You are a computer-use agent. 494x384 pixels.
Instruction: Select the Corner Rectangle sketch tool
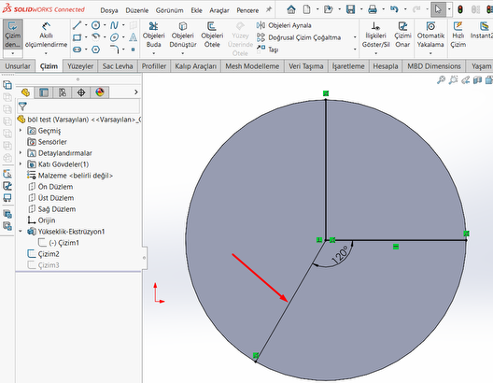[x=77, y=37]
